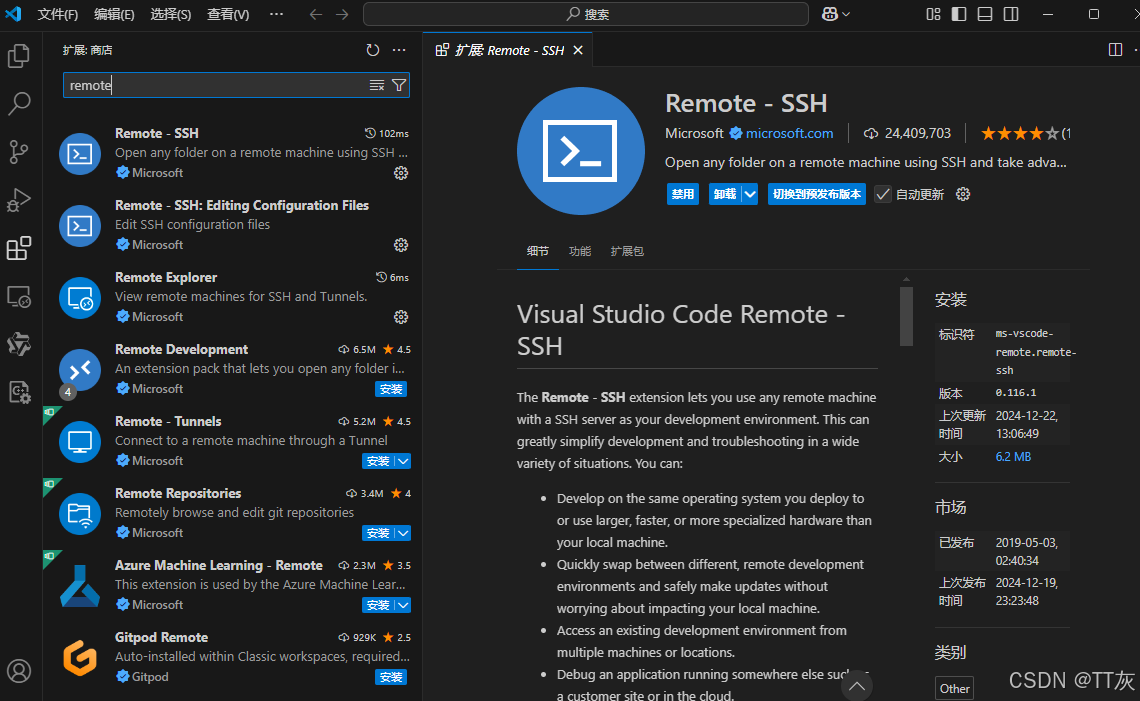Image resolution: width=1140 pixels, height=701 pixels.
Task: Click the Other category tag
Action: click(x=955, y=689)
